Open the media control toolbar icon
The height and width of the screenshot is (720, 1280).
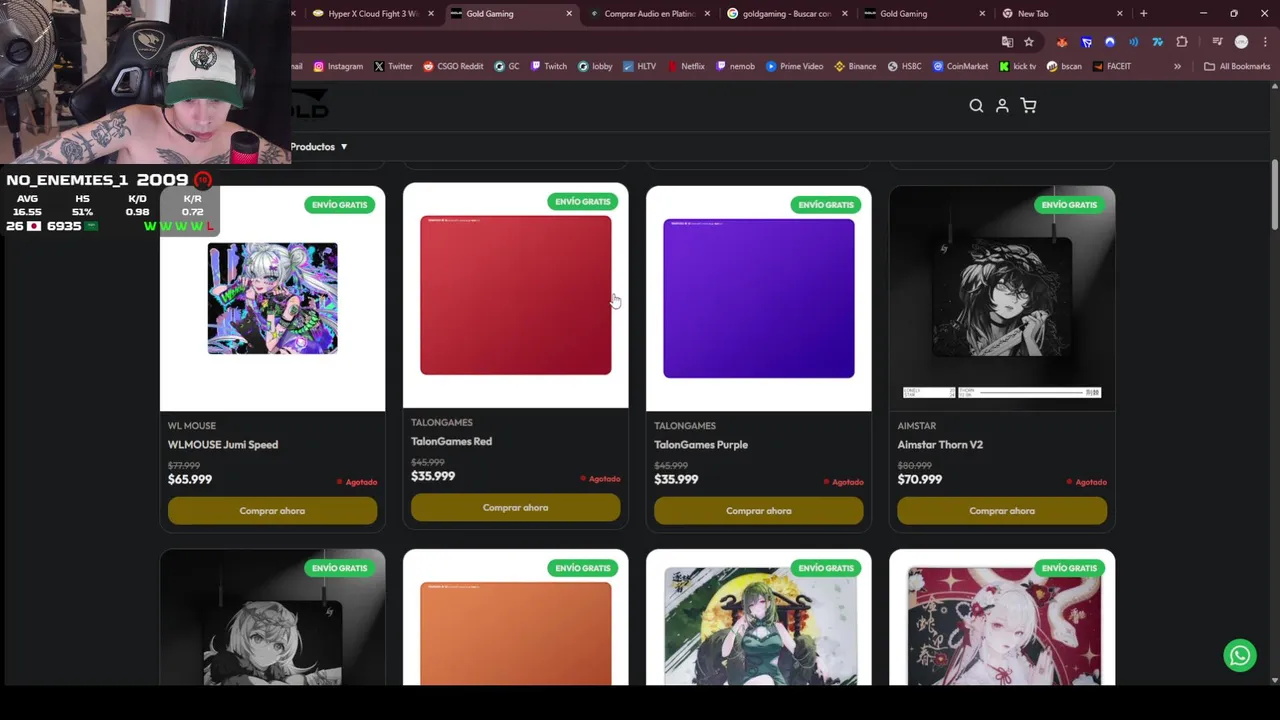coord(1217,42)
